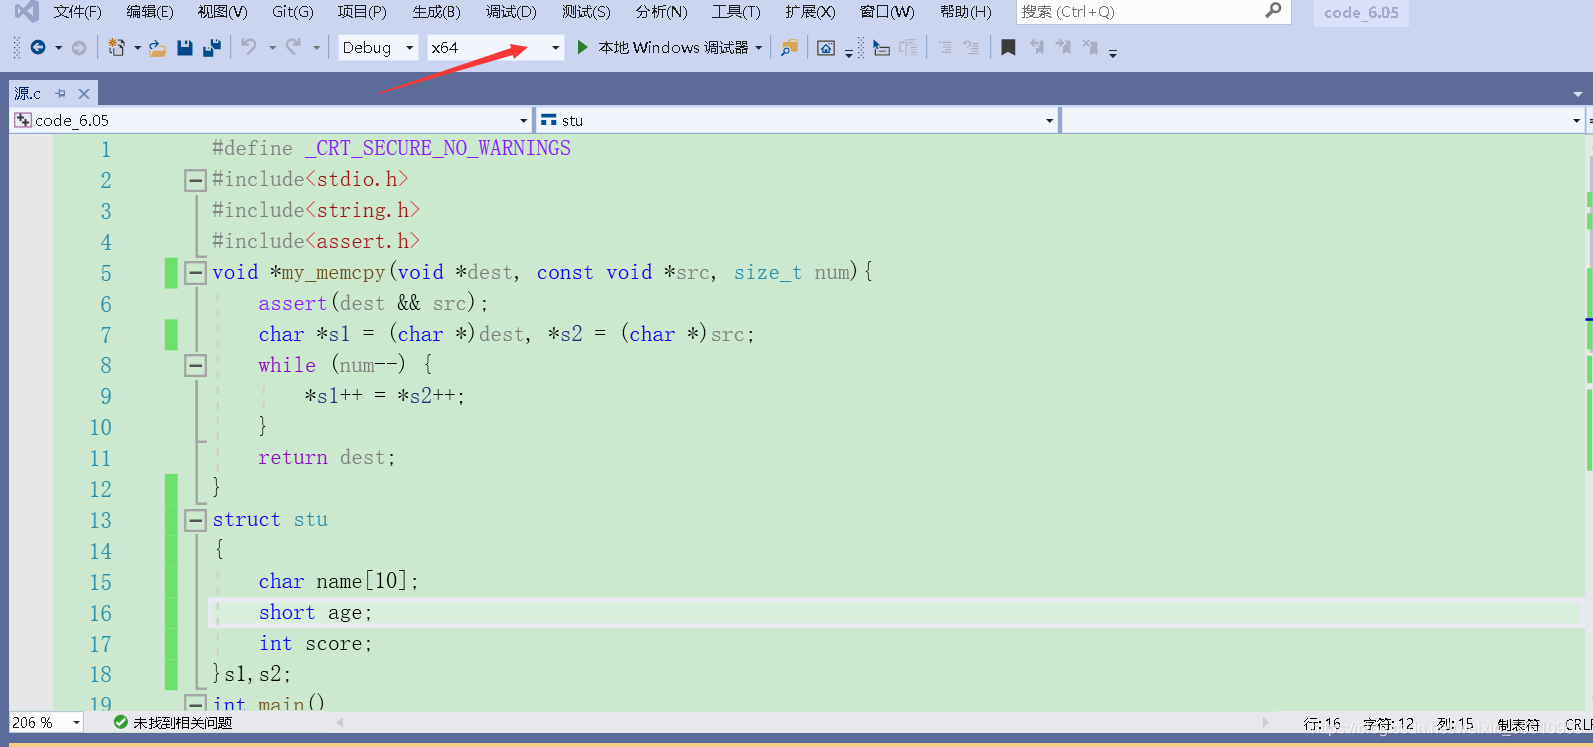Open the 帮助(H) menu
The width and height of the screenshot is (1593, 747).
pyautogui.click(x=966, y=12)
